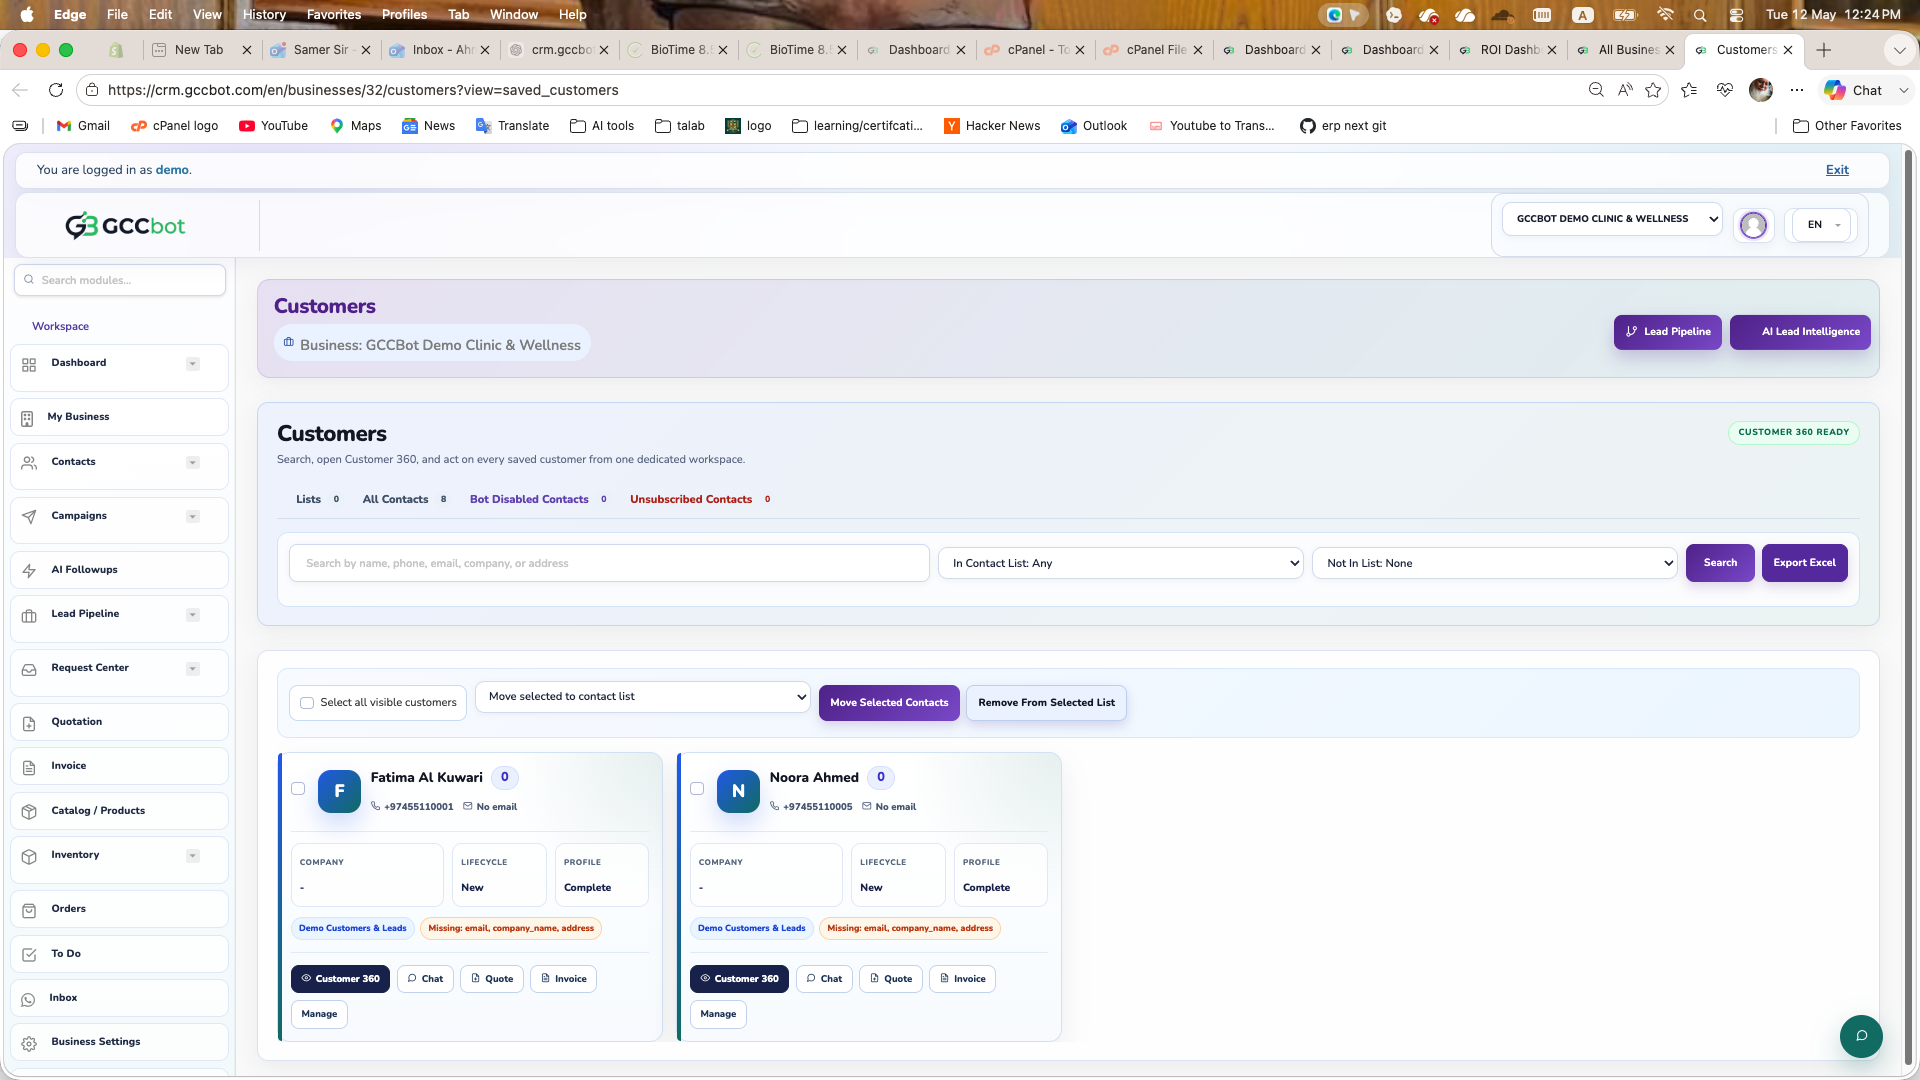Open the Dashboard sidebar icon

click(x=29, y=364)
